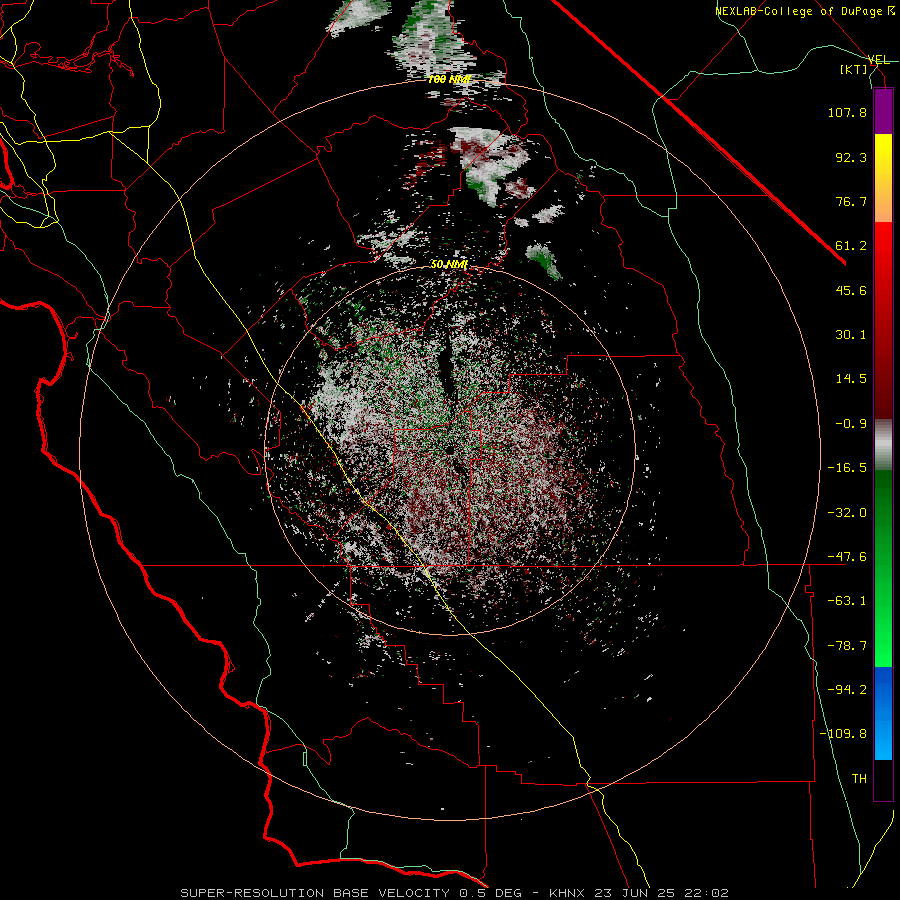Click the -16.5 velocity scale value
This screenshot has height=900, width=900.
(x=847, y=468)
